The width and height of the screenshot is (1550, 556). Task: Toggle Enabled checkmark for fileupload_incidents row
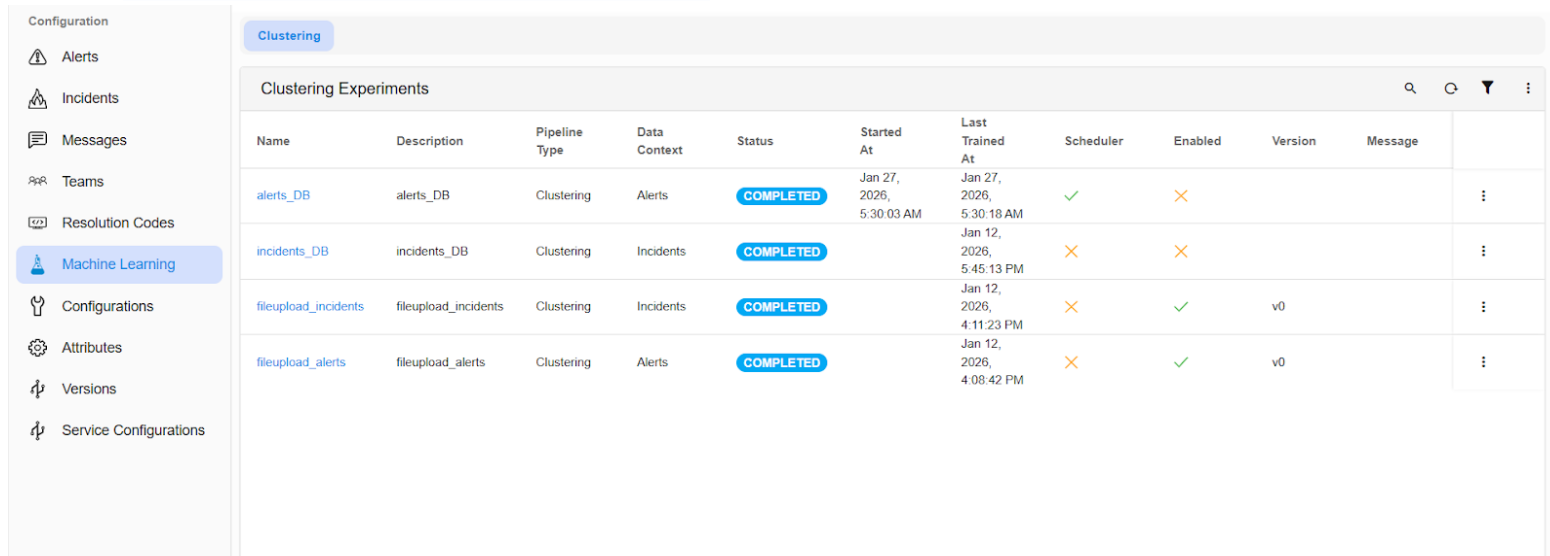click(1180, 307)
